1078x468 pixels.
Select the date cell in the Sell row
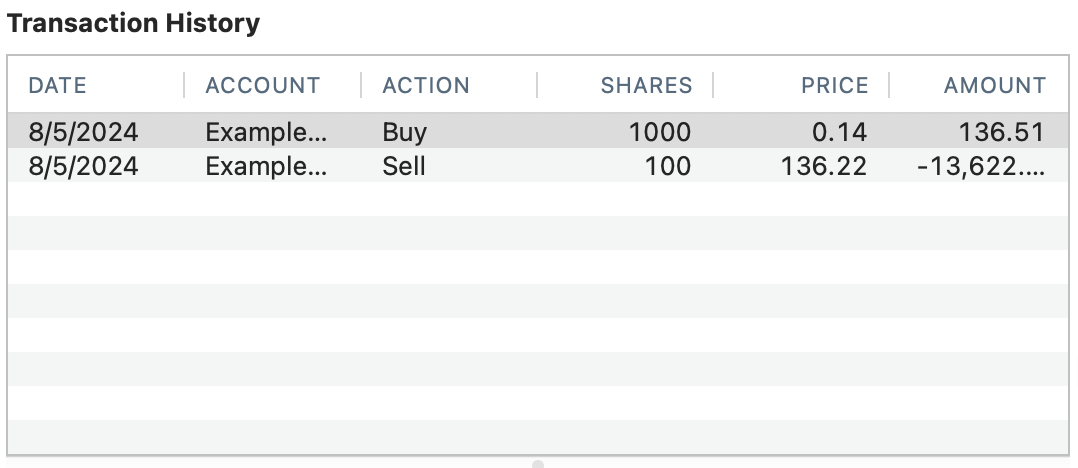click(83, 166)
